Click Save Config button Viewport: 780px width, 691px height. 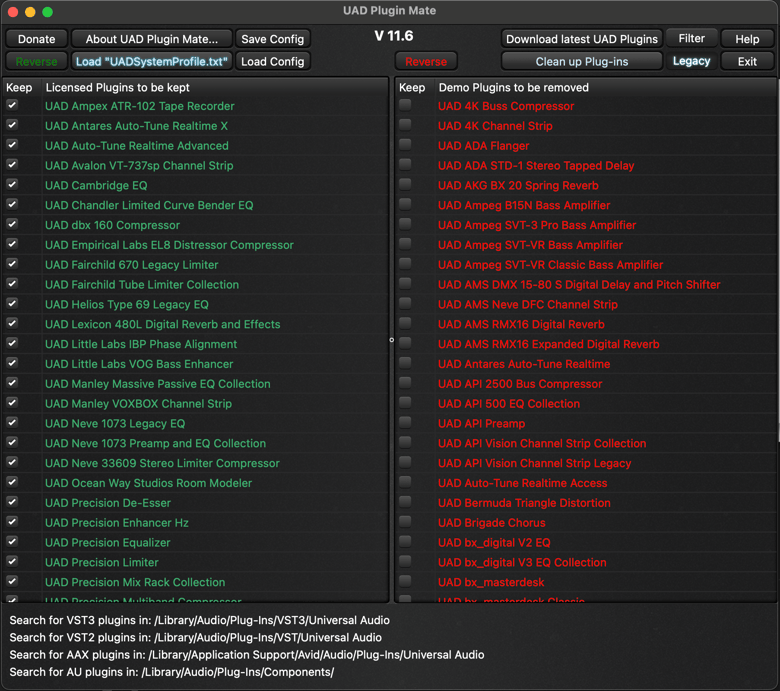point(272,39)
